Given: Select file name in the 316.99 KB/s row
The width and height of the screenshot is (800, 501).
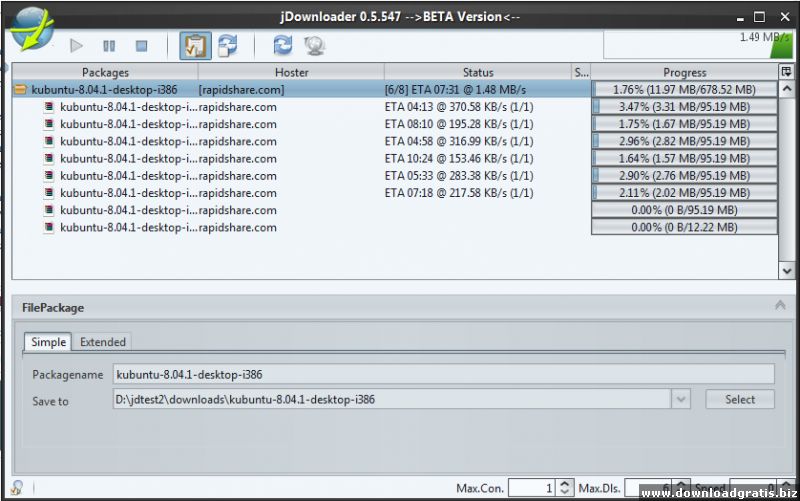Looking at the screenshot, I should (129, 141).
